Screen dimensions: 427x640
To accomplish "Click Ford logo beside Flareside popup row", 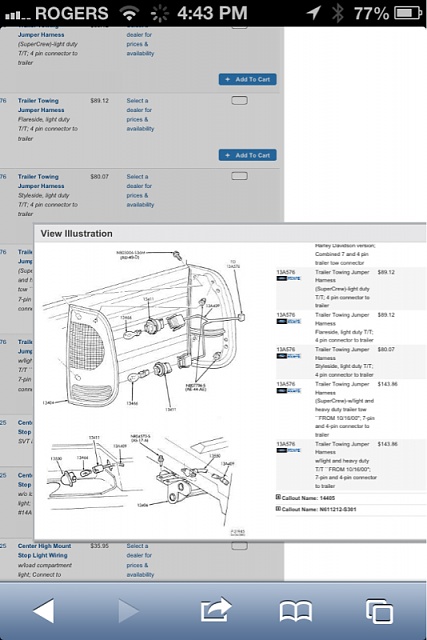I will click(x=288, y=321).
